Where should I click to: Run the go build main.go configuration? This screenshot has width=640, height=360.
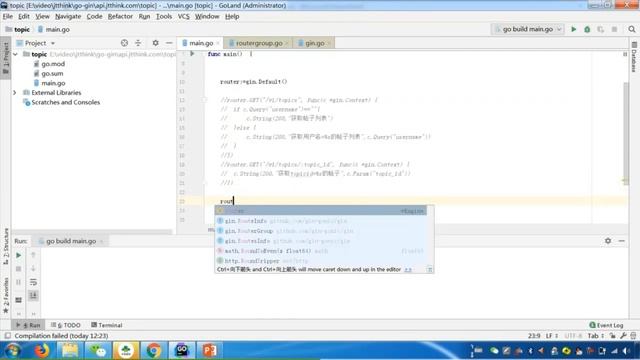click(573, 29)
